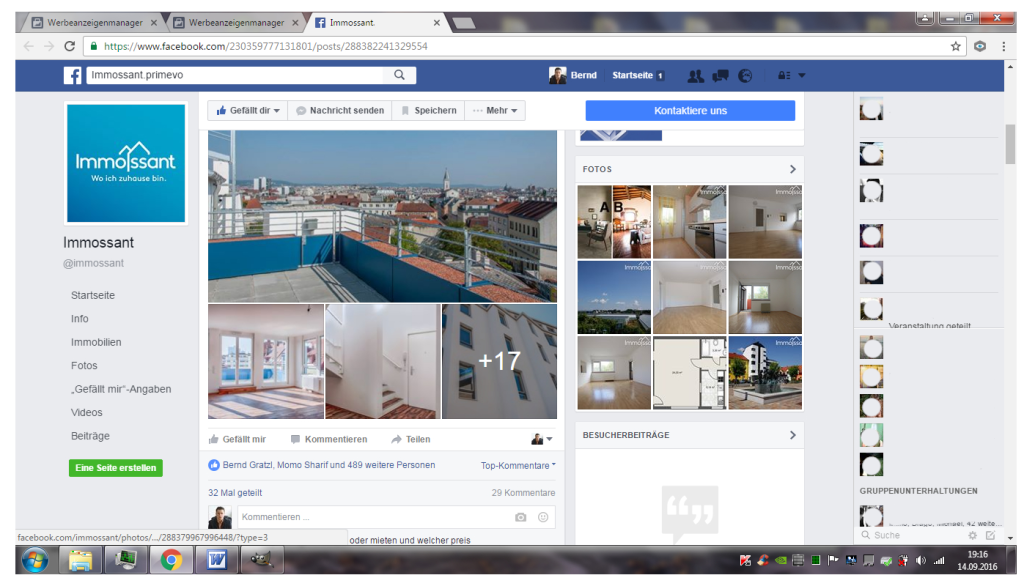
Task: Expand the Fotos section chevron
Action: (792, 169)
